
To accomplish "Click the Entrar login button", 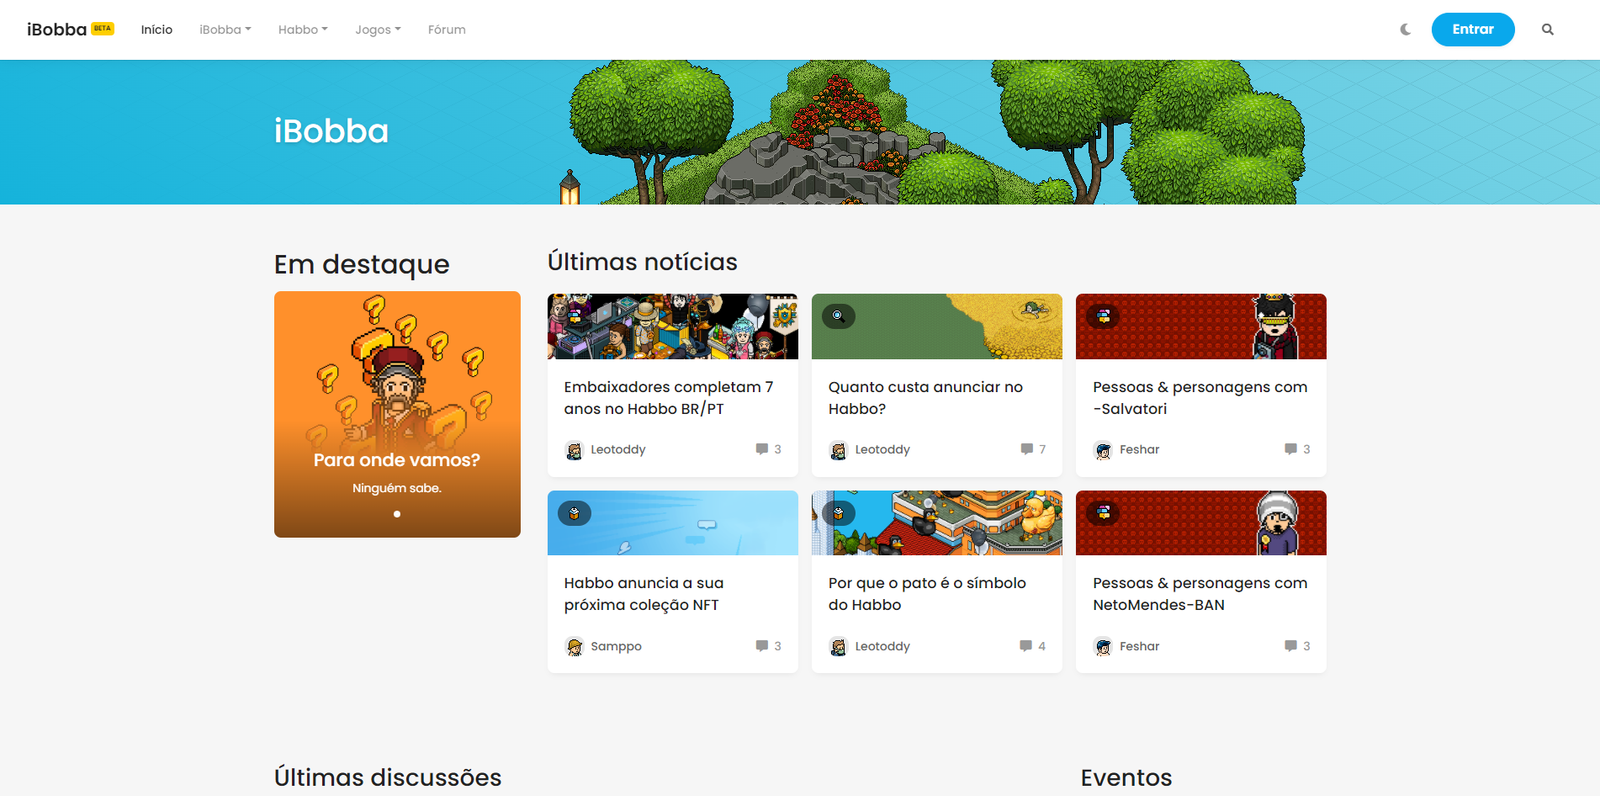I will [x=1473, y=30].
